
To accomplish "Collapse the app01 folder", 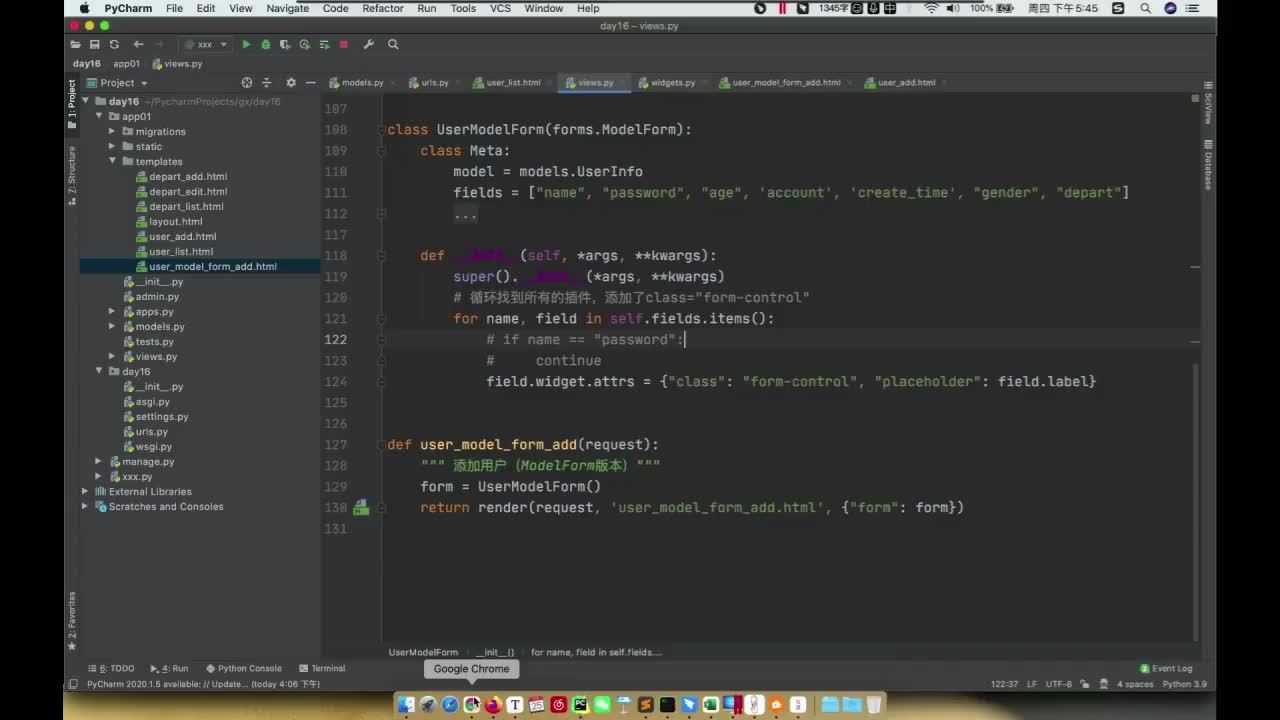I will coord(99,116).
